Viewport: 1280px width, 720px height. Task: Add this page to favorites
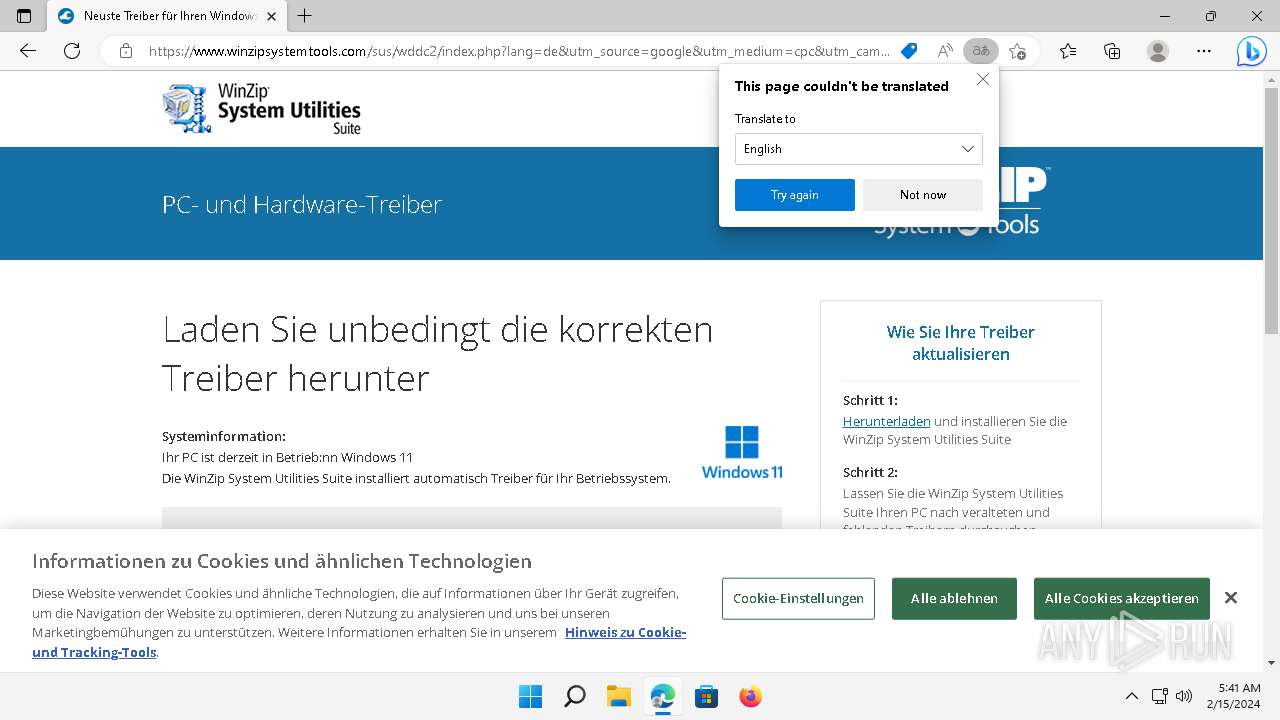coord(1017,51)
